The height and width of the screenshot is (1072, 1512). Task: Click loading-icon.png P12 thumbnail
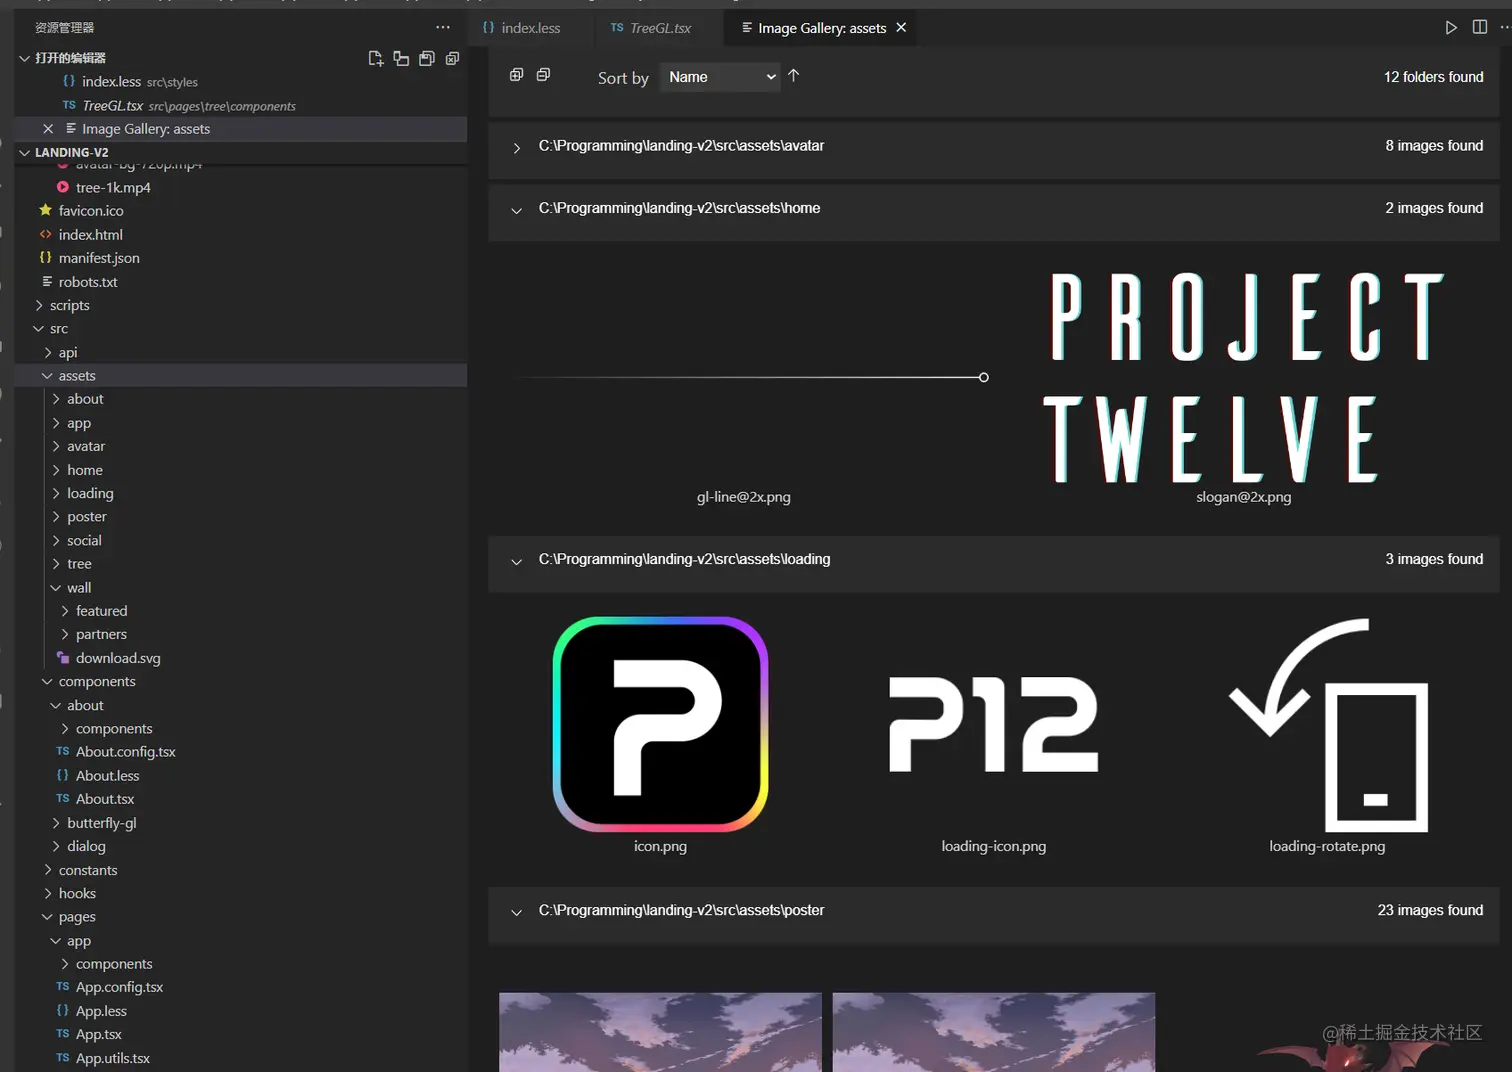point(994,724)
